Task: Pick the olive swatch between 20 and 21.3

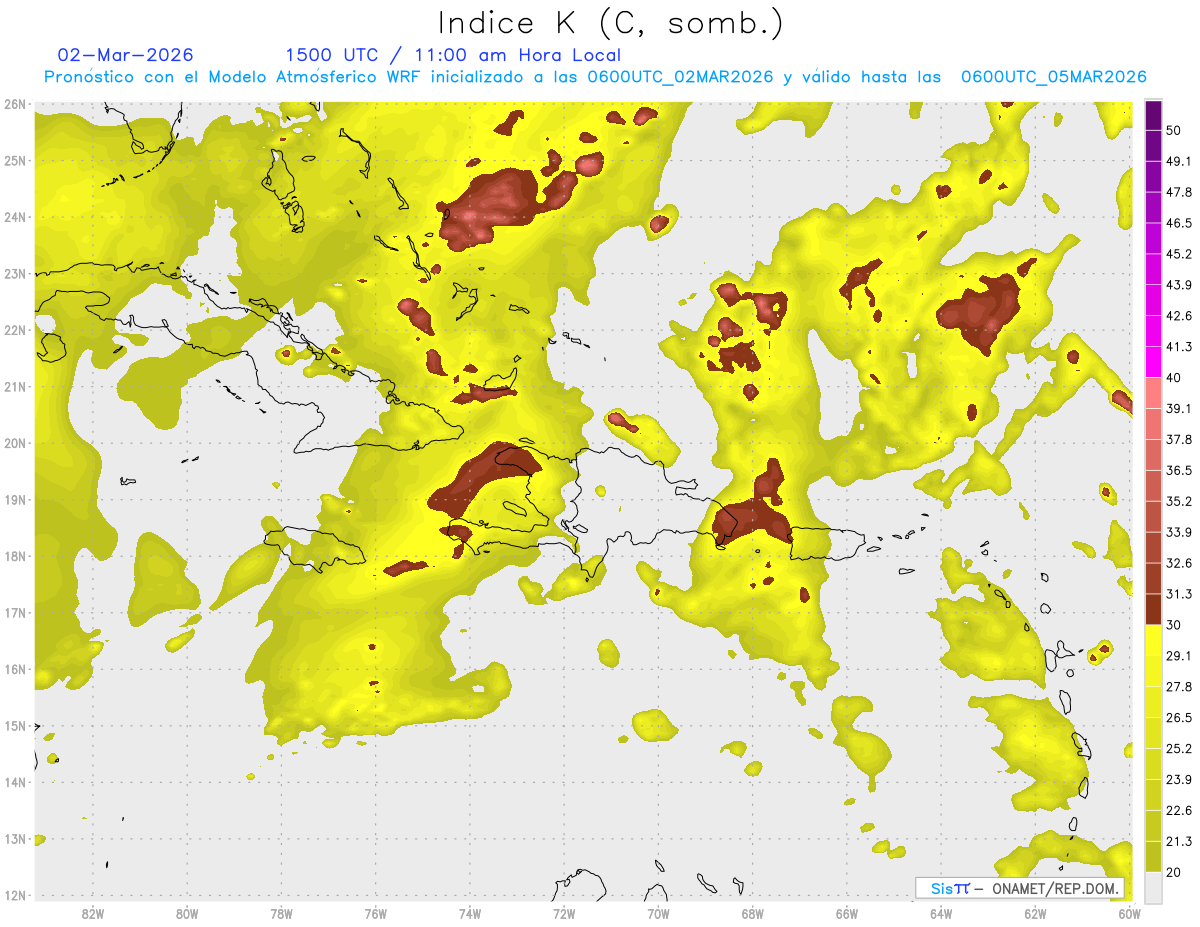Action: coord(1153,856)
